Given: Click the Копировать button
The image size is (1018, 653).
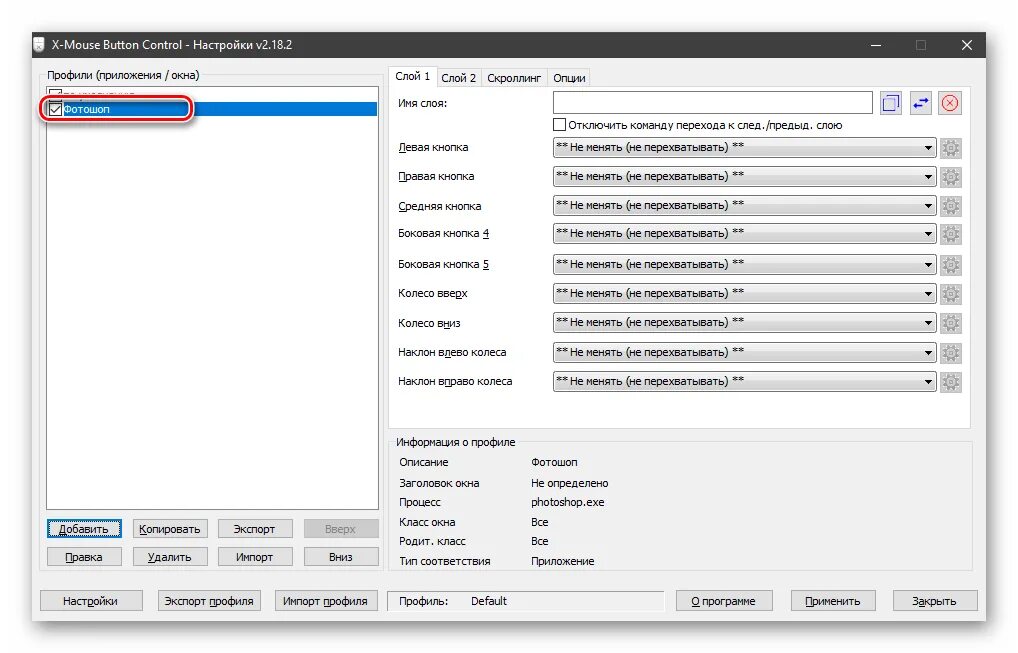Looking at the screenshot, I should point(169,529).
